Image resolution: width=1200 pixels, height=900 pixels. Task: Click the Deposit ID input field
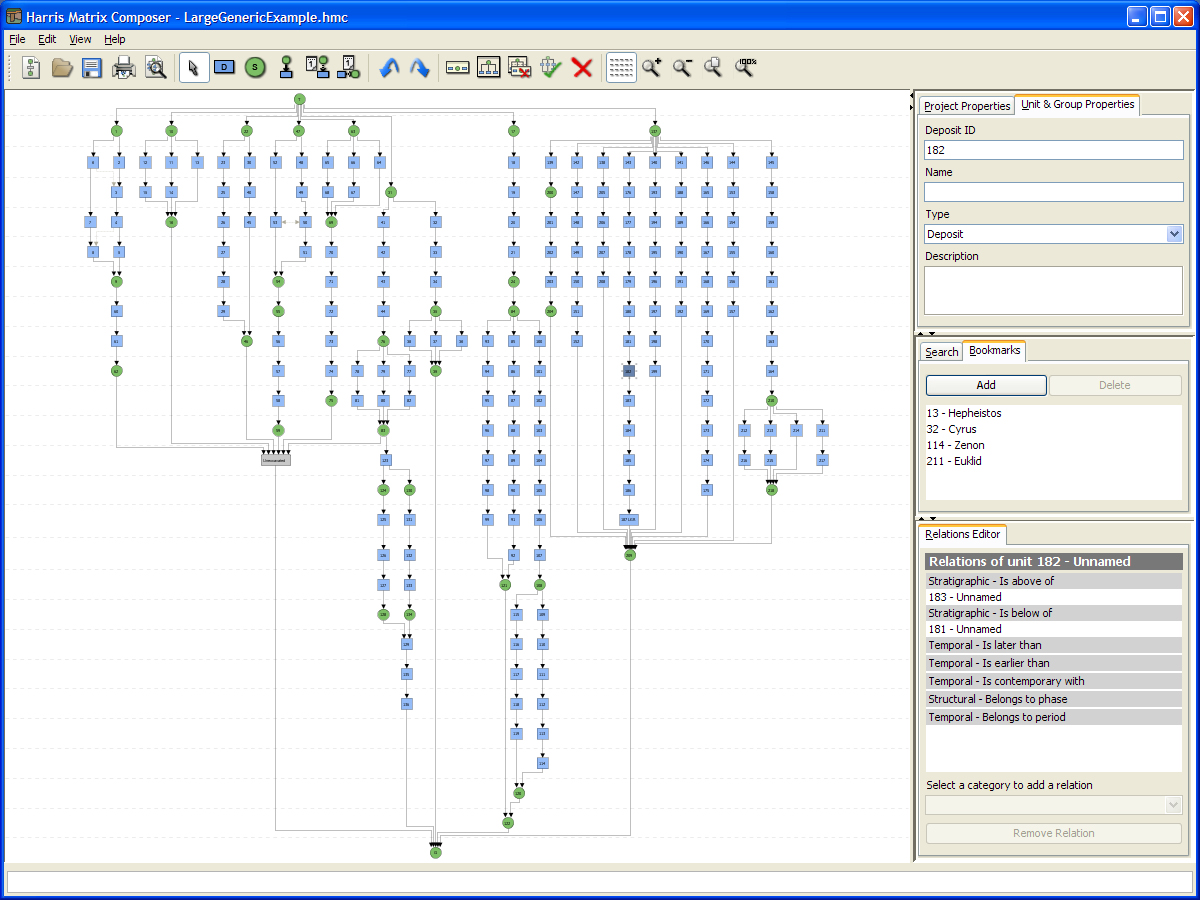(1053, 150)
